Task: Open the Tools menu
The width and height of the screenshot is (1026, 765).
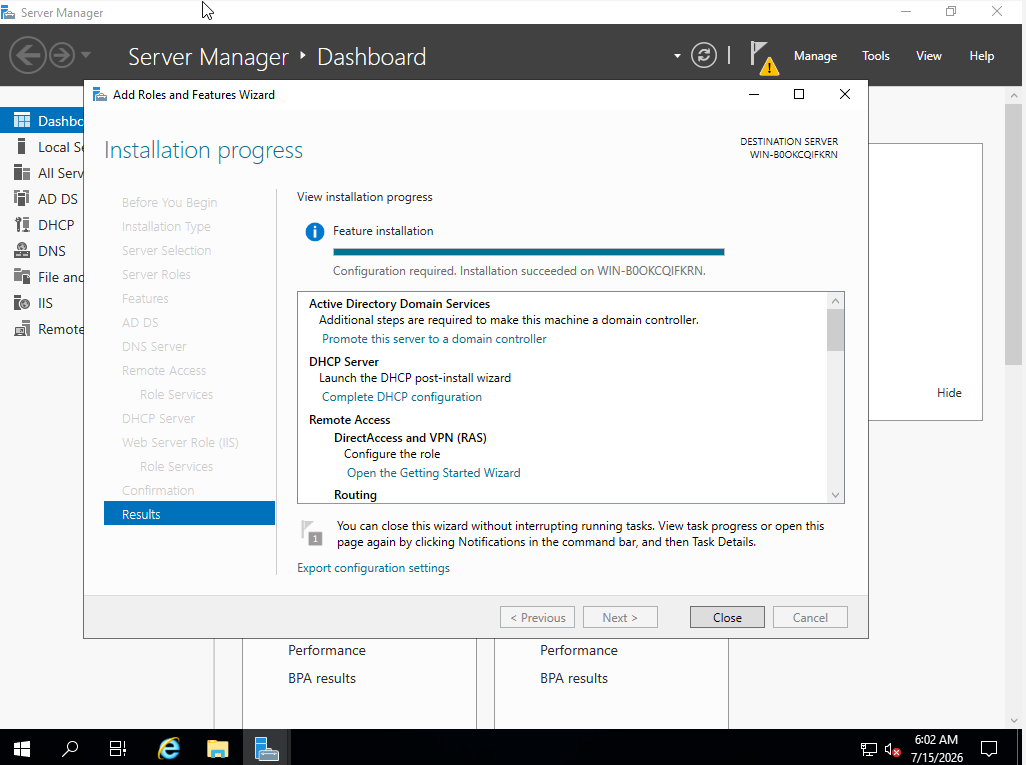Action: pos(876,56)
